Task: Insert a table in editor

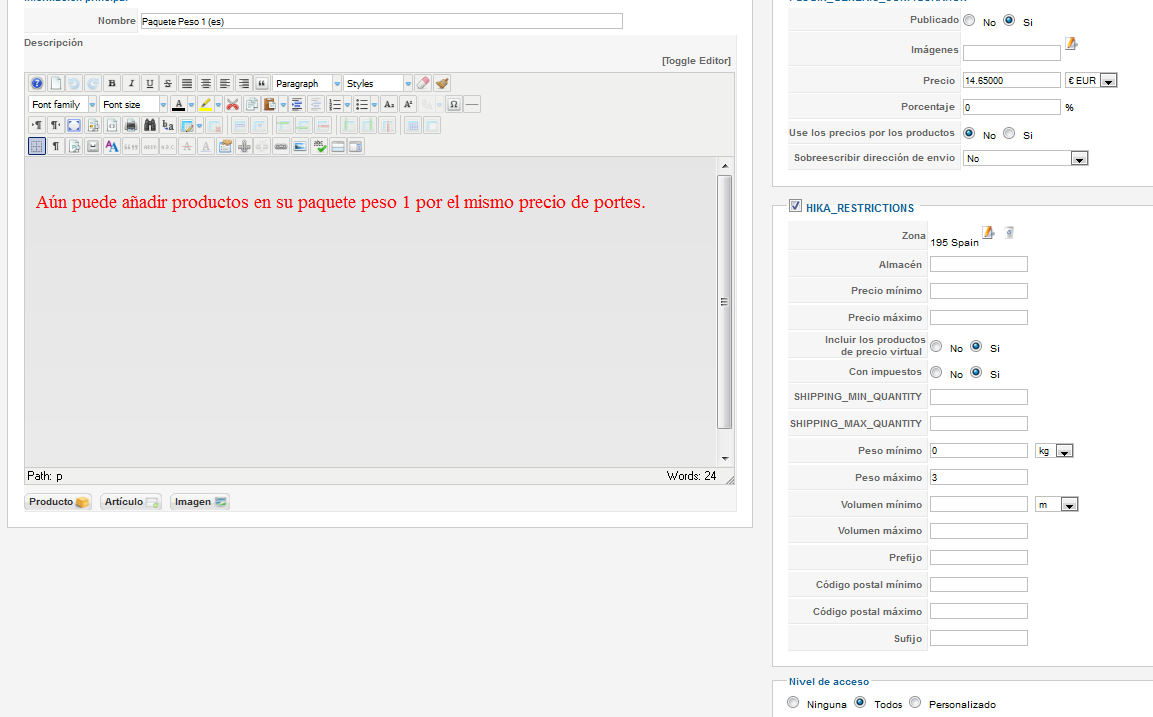Action: pyautogui.click(x=187, y=125)
